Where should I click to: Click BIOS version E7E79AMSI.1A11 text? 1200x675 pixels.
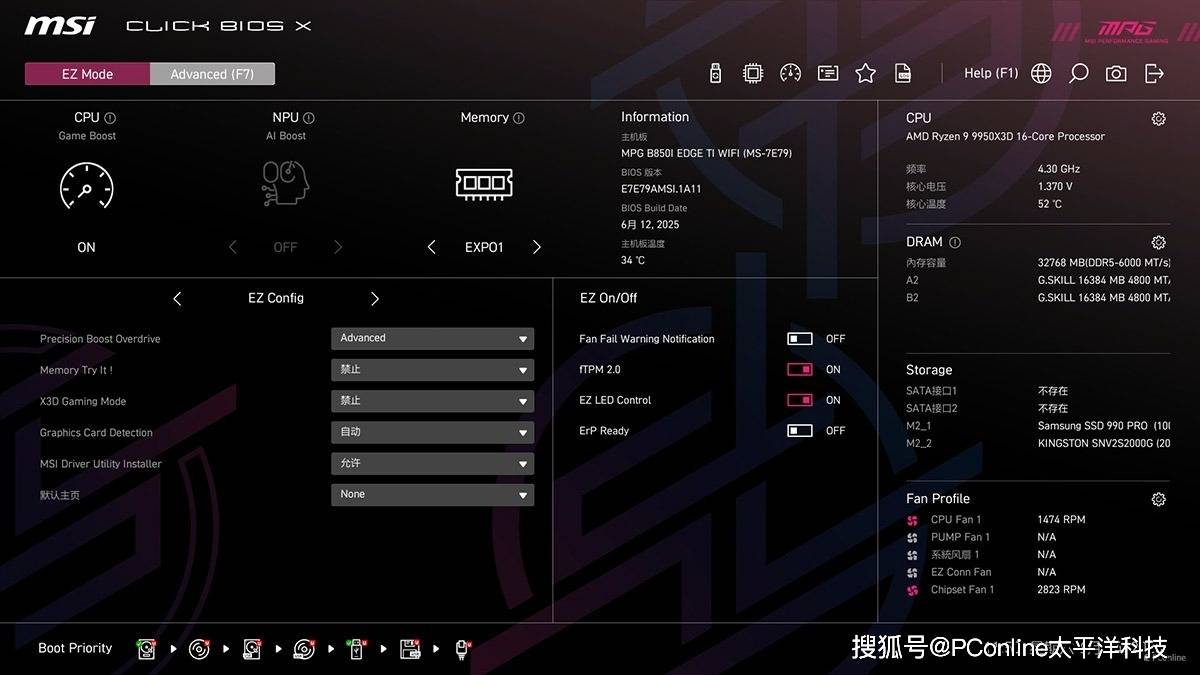661,189
